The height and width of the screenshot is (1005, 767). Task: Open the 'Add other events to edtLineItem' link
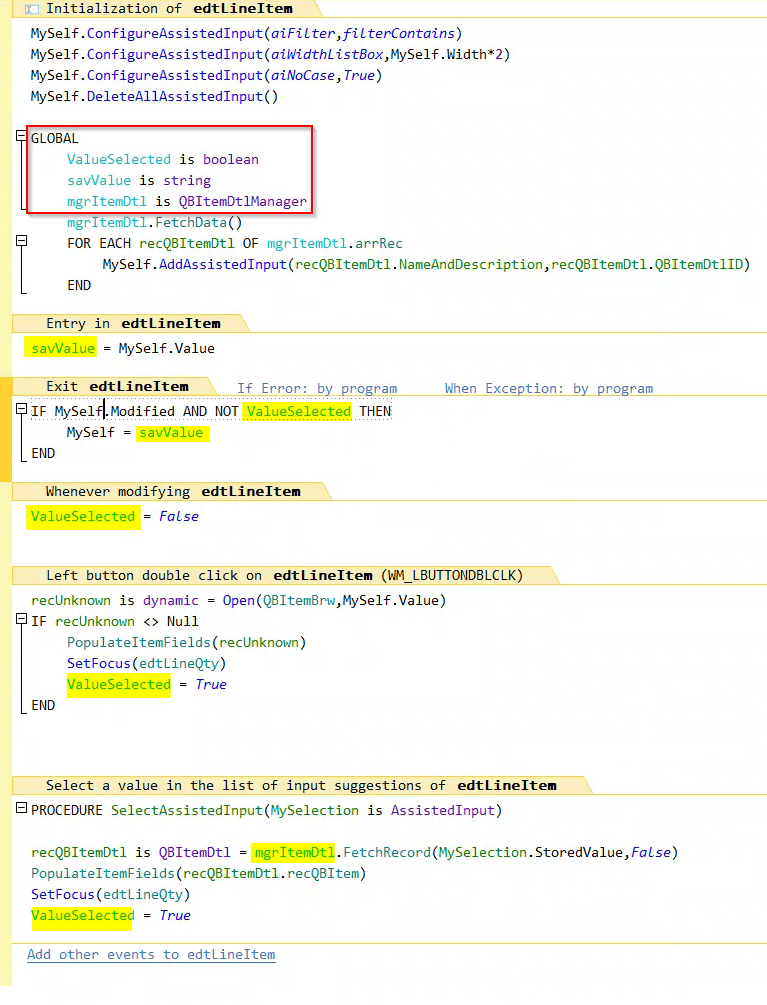pos(151,954)
